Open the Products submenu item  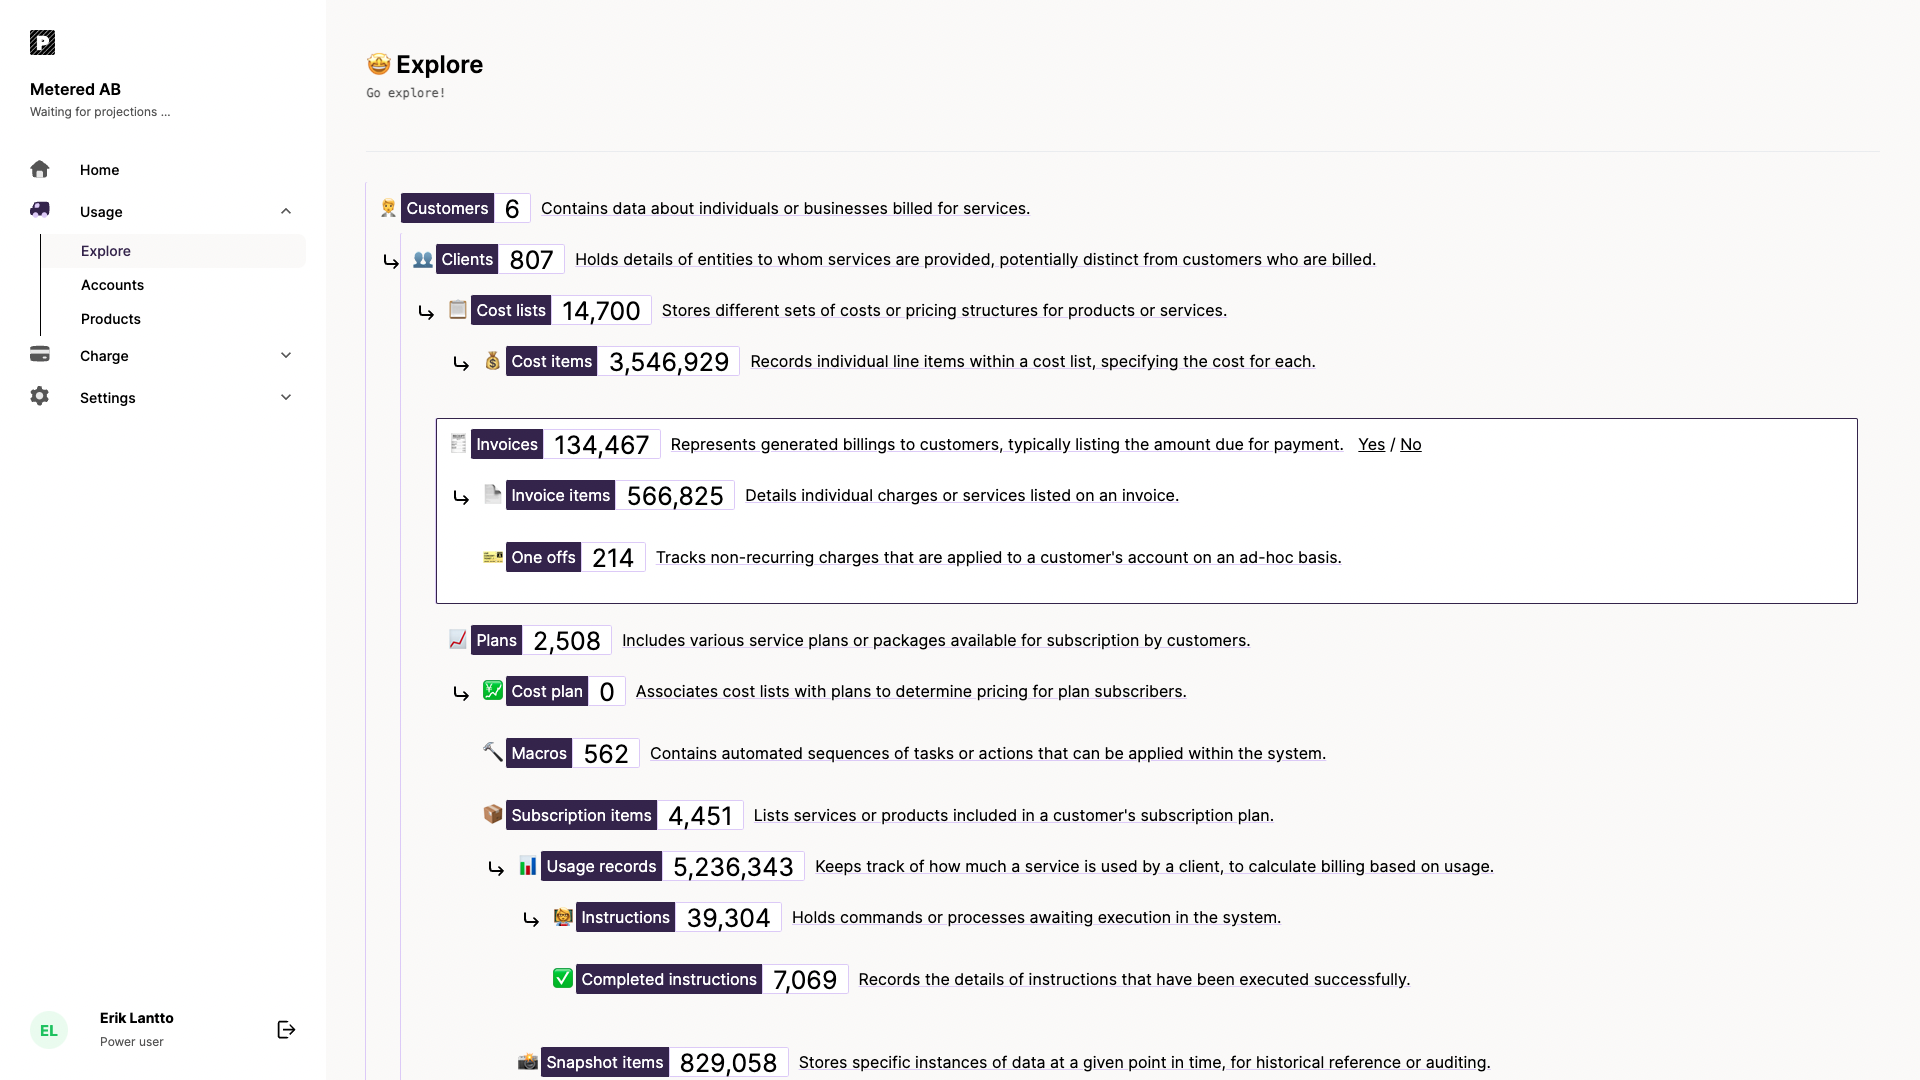(111, 319)
